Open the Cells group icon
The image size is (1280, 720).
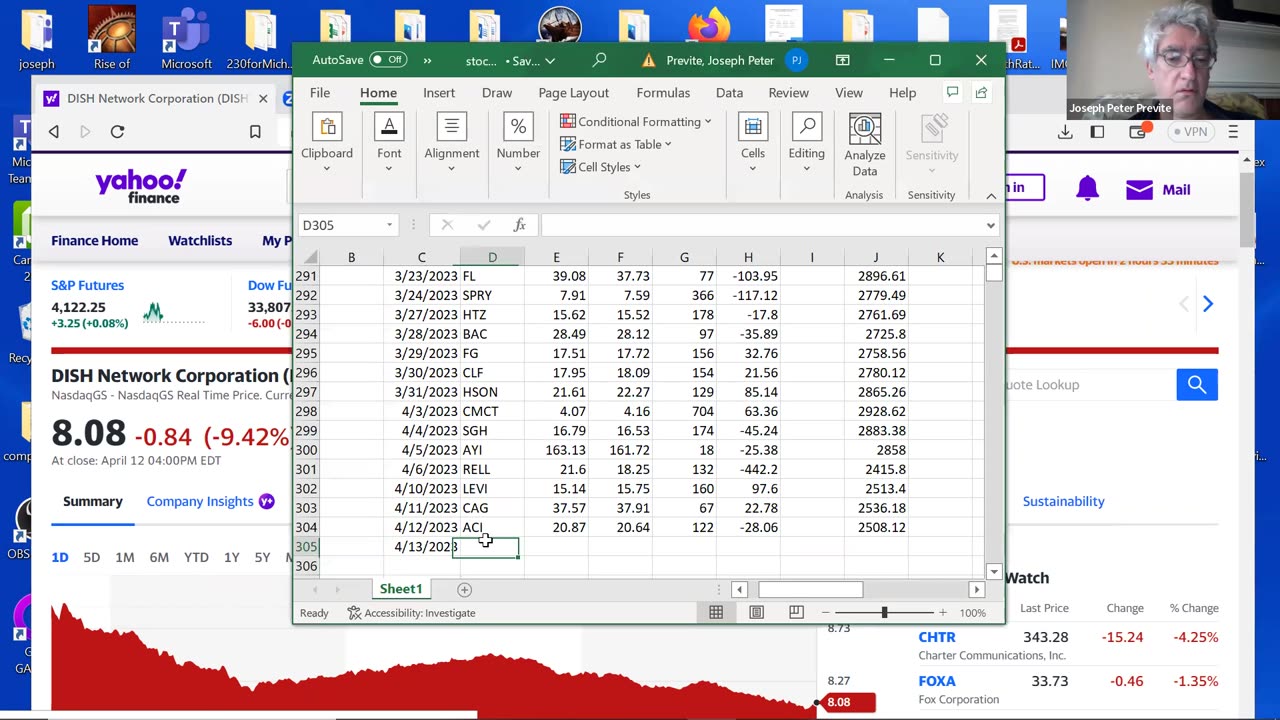click(753, 127)
